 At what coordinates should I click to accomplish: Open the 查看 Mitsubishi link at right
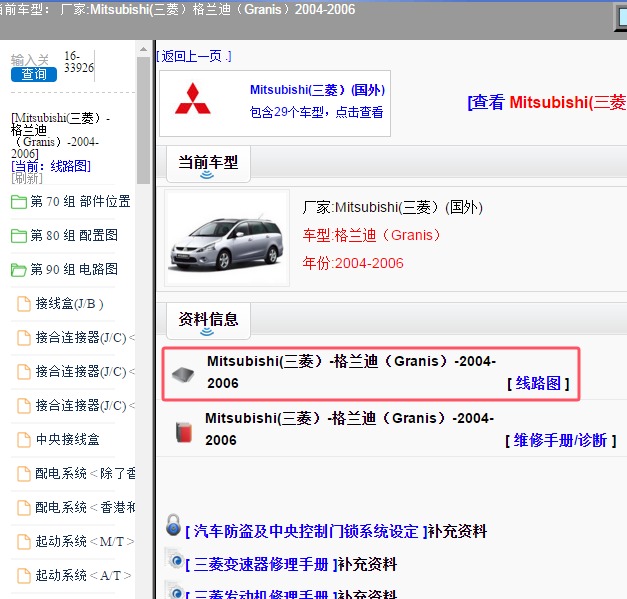tap(547, 102)
